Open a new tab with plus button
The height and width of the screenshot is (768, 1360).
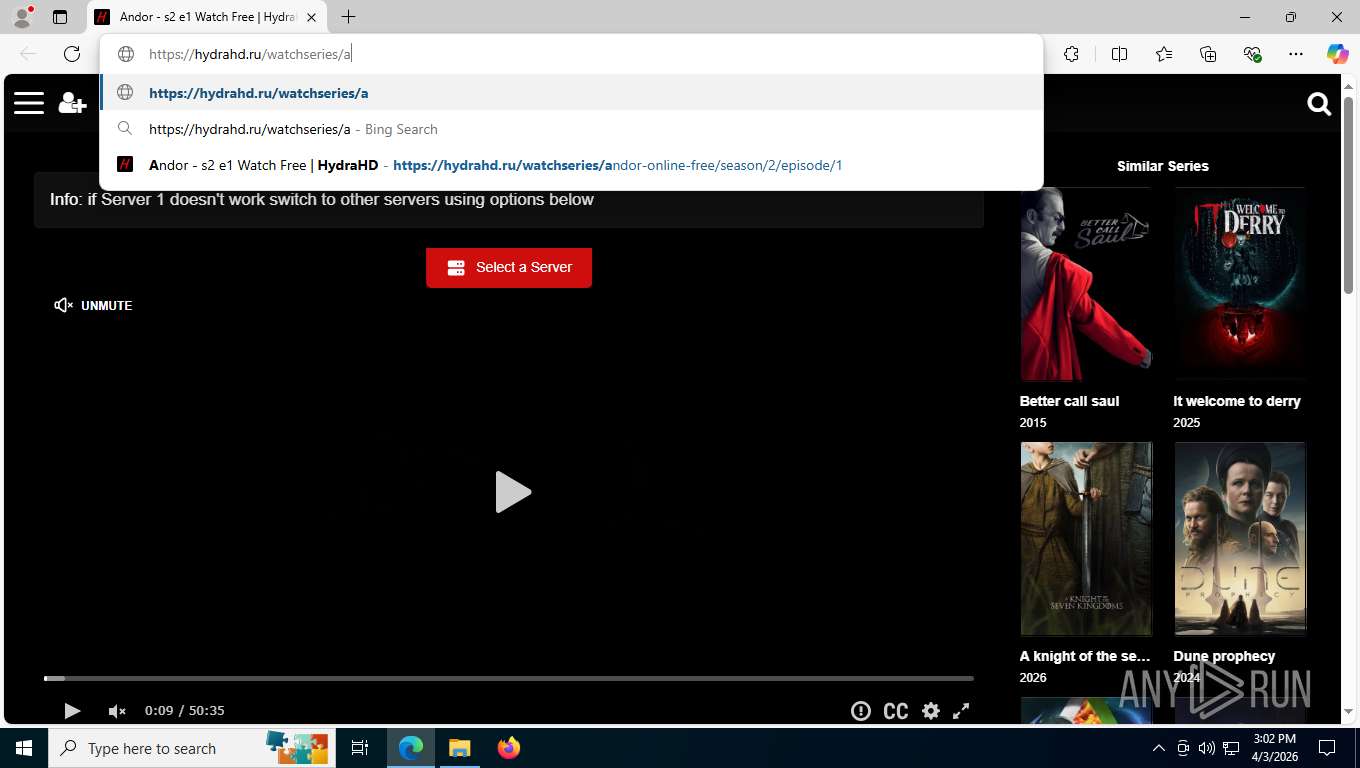click(x=348, y=17)
